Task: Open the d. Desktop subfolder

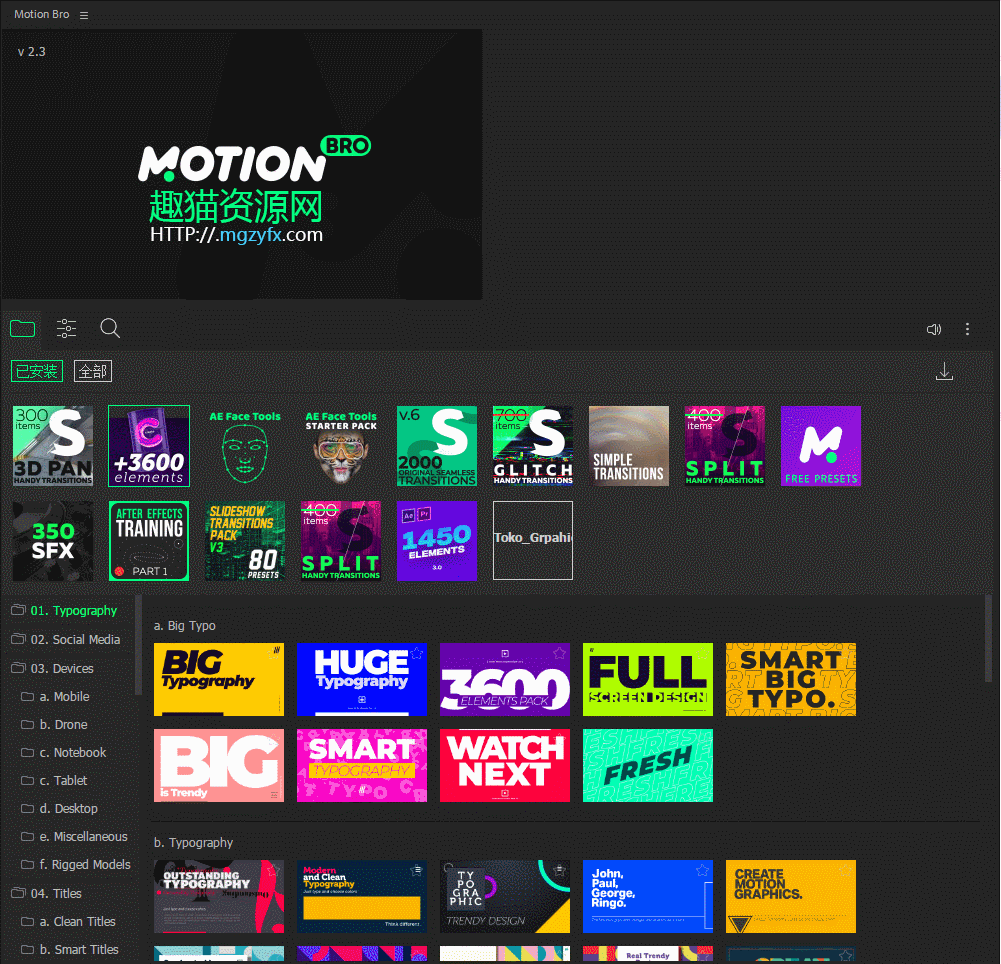Action: coord(59,809)
